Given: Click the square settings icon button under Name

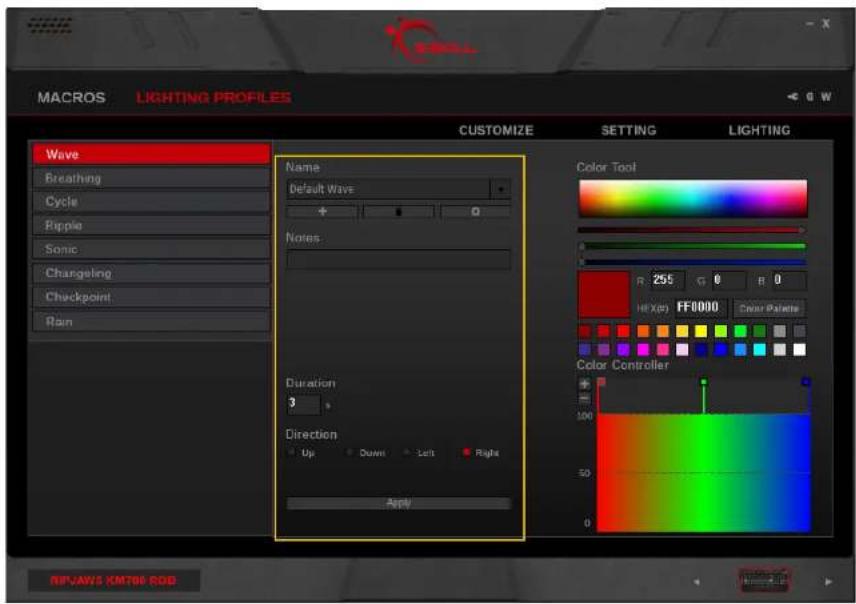Looking at the screenshot, I should point(475,211).
